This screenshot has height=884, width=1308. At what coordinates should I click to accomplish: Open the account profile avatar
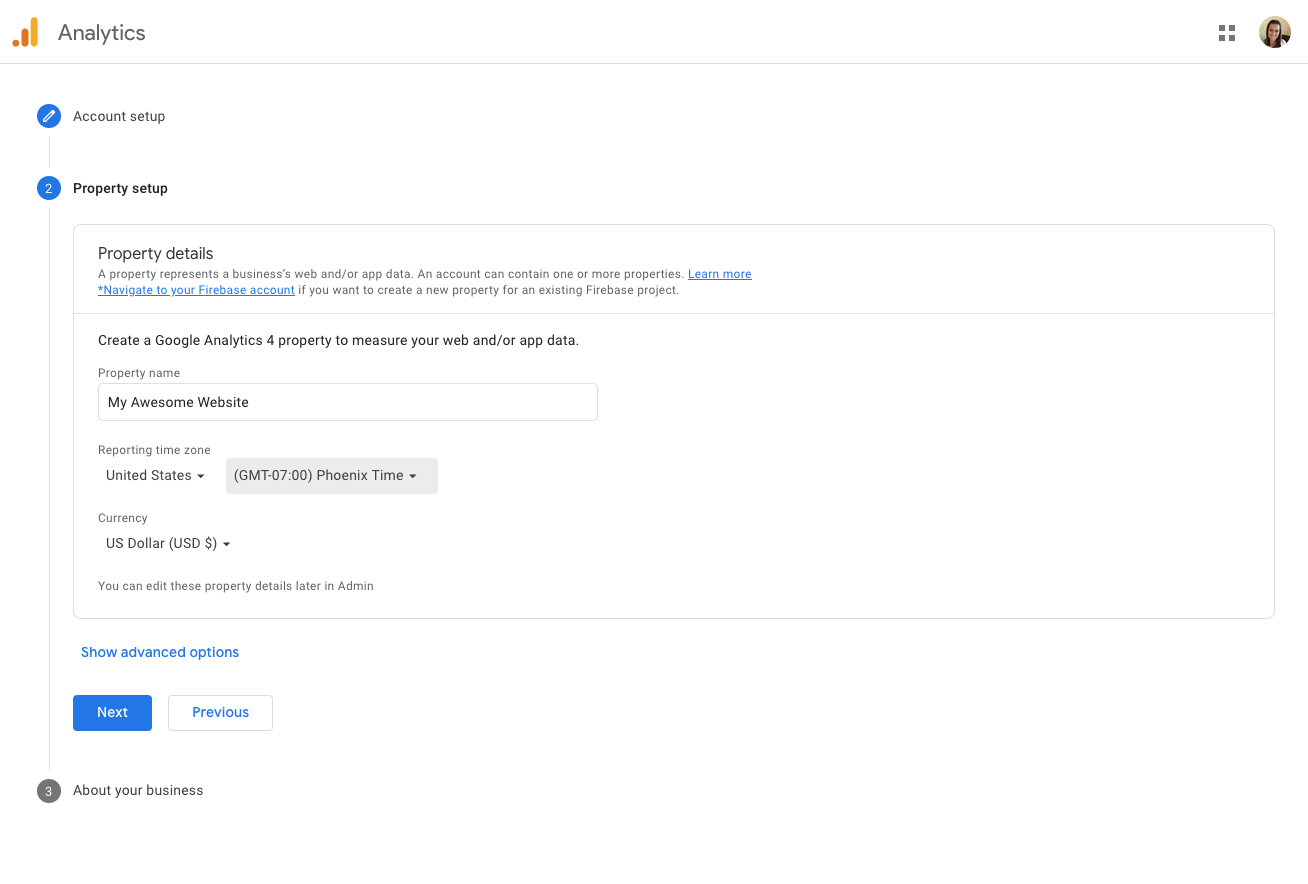[x=1275, y=32]
